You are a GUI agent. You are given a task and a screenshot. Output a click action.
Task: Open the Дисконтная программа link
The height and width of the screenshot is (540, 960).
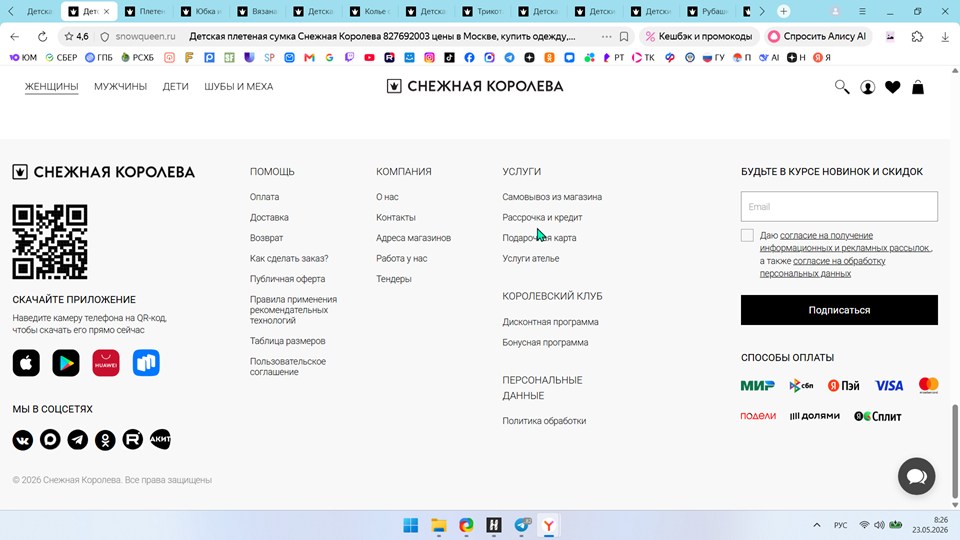pyautogui.click(x=550, y=321)
